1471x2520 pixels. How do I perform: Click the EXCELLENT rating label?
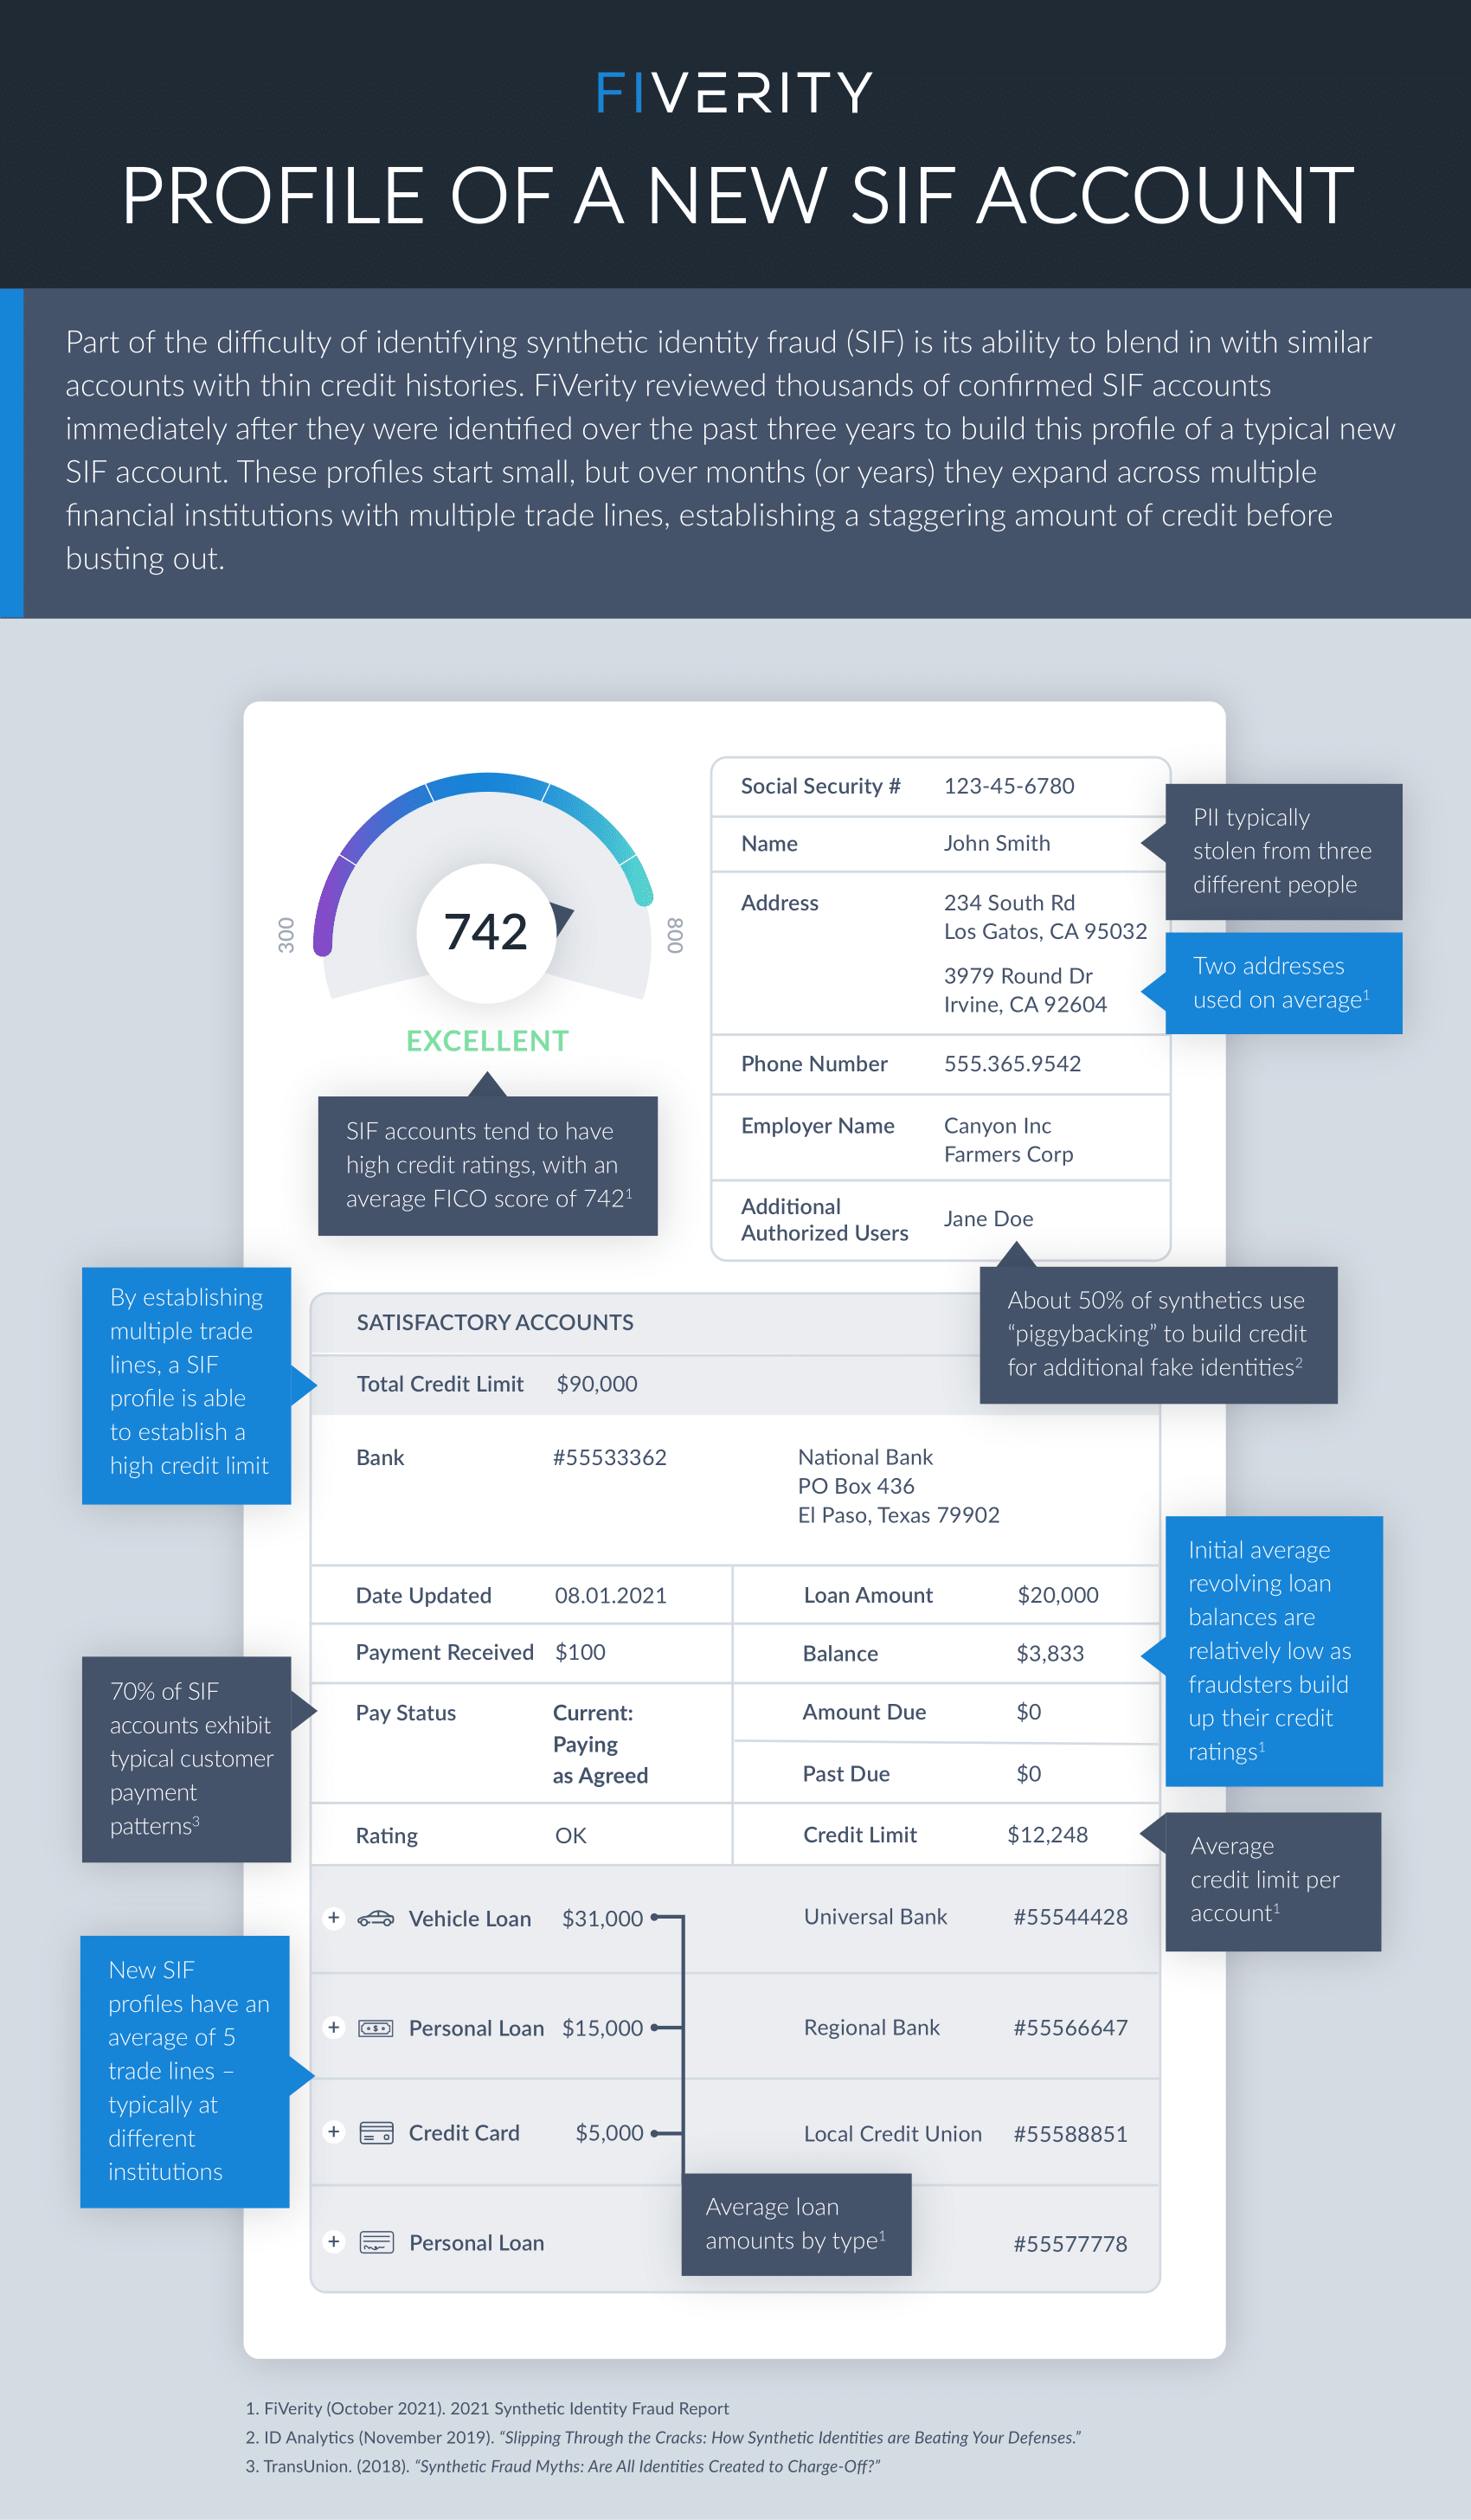tap(487, 1041)
